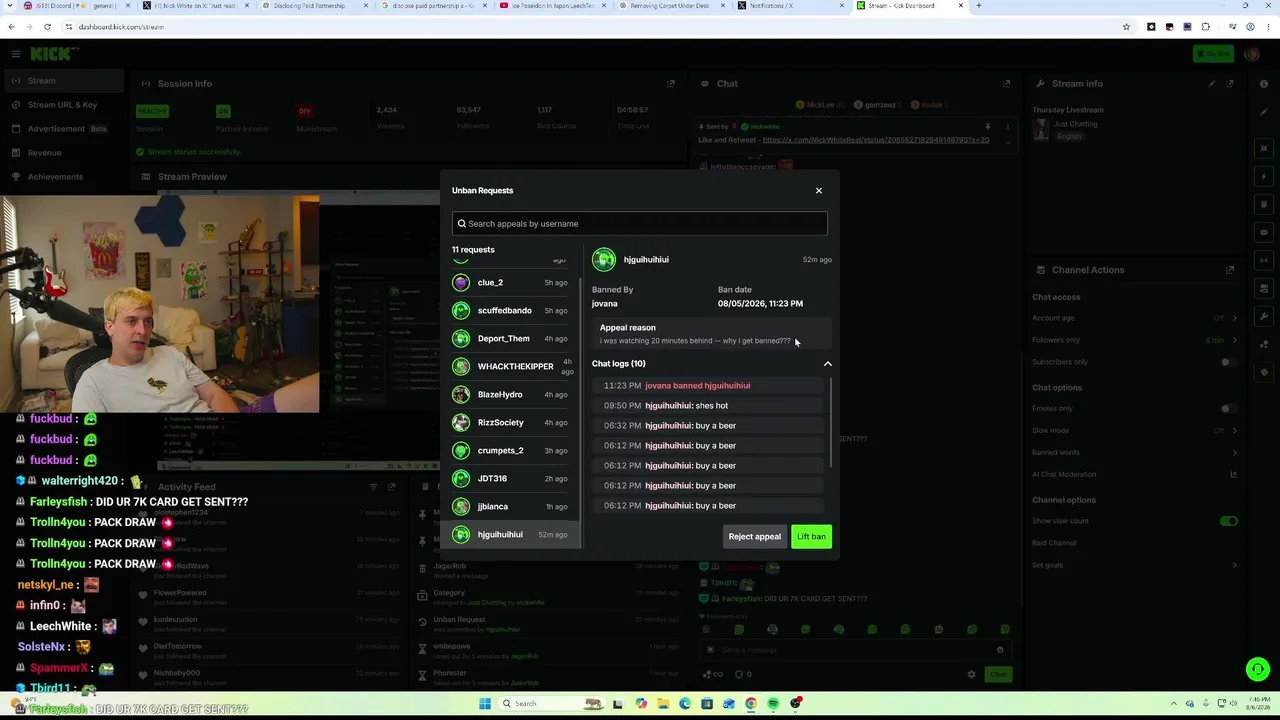Bookmark this page with the star icon
The image size is (1280, 720).
click(1126, 27)
